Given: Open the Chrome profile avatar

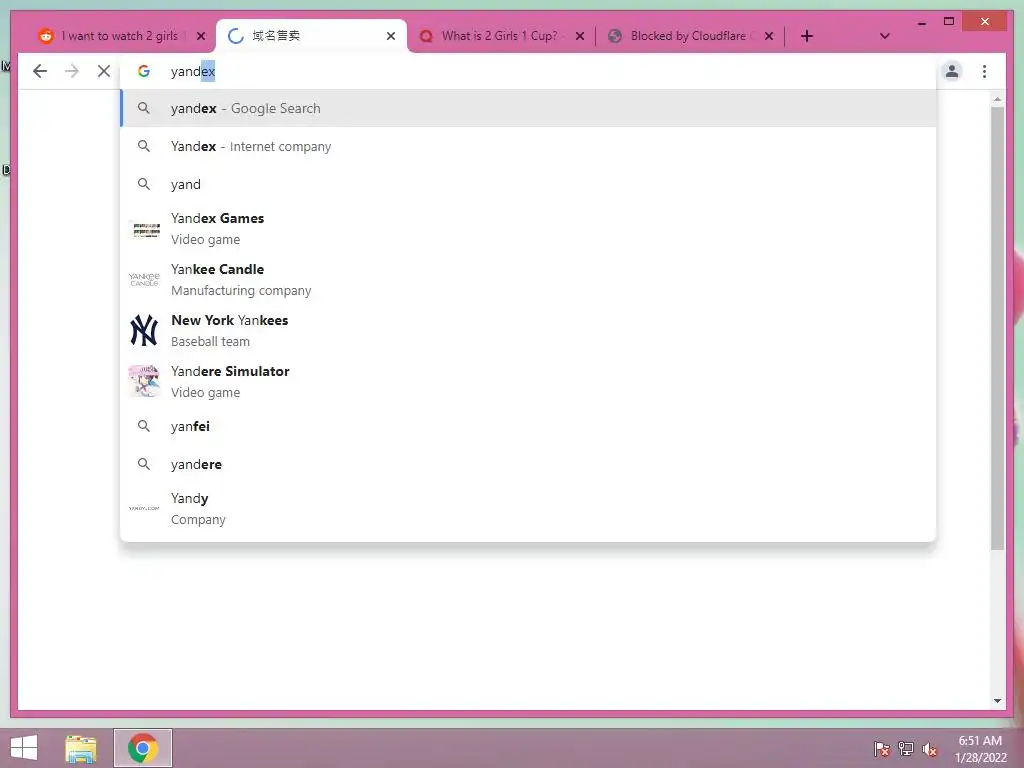Looking at the screenshot, I should pos(952,71).
